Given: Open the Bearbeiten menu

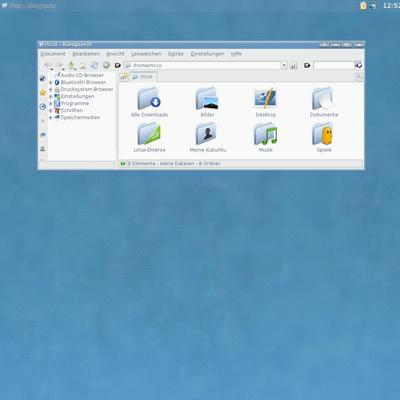Looking at the screenshot, I should tap(86, 54).
